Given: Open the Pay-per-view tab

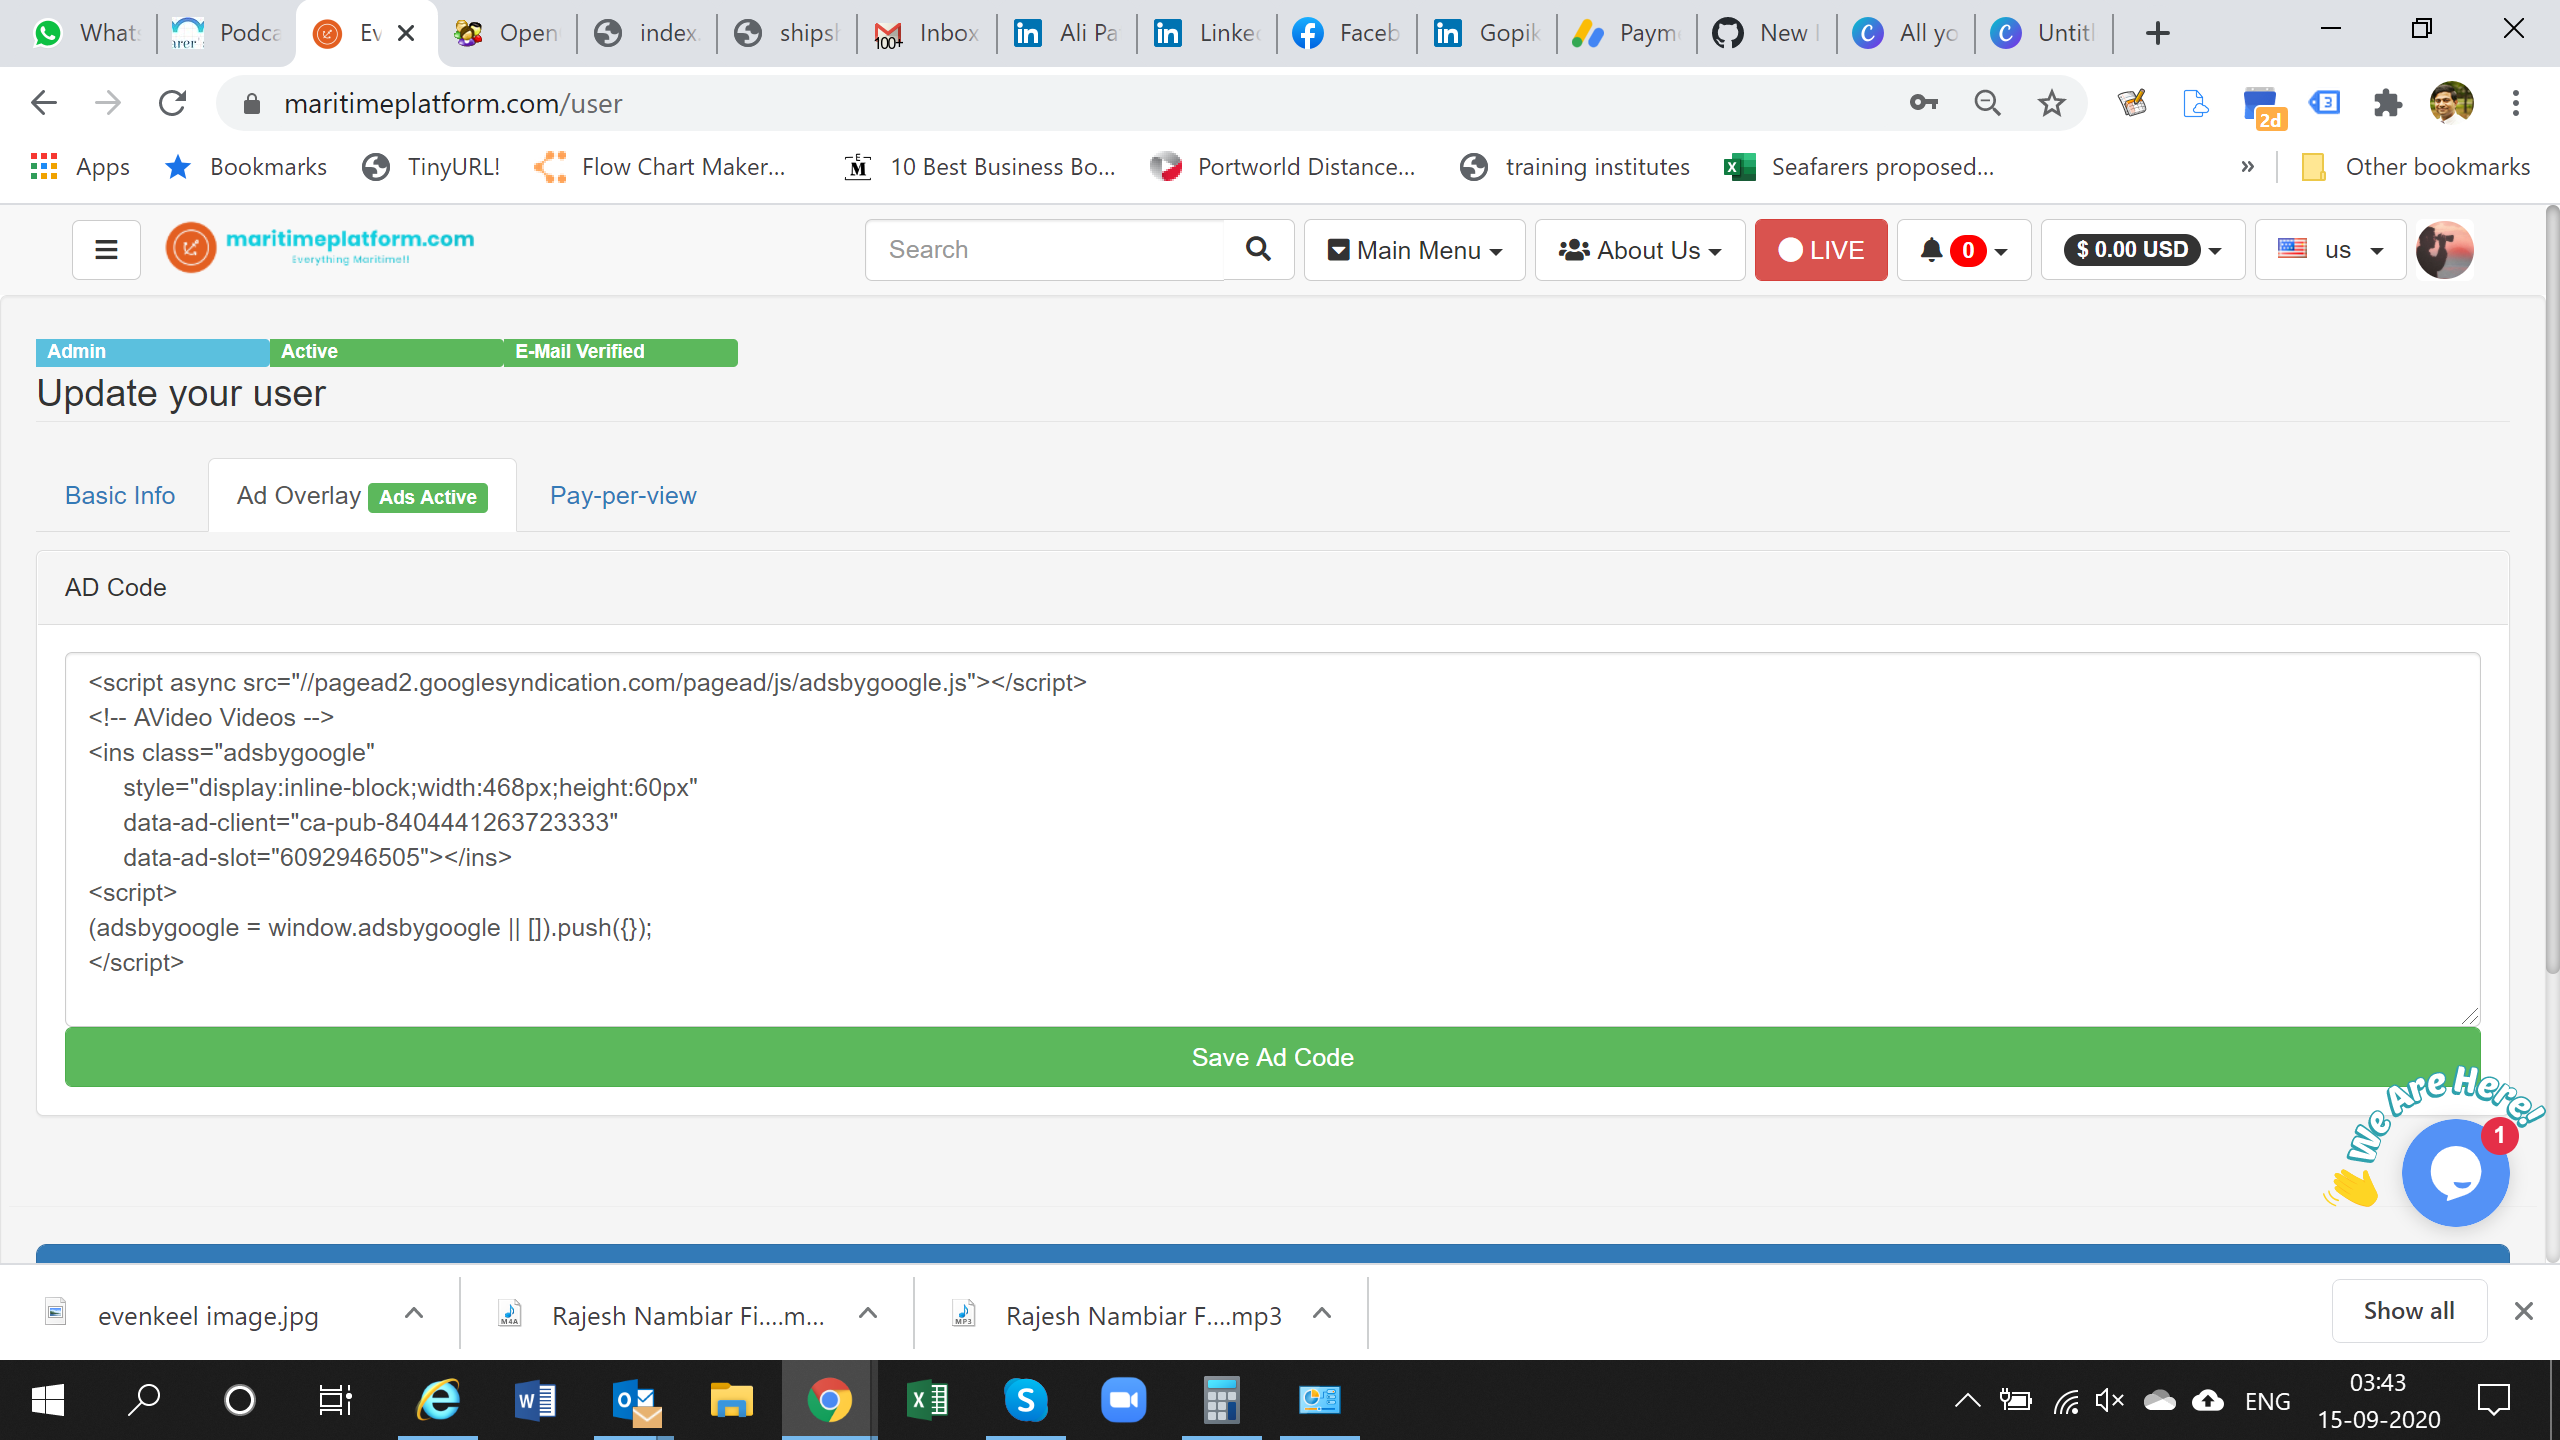Looking at the screenshot, I should click(x=622, y=494).
